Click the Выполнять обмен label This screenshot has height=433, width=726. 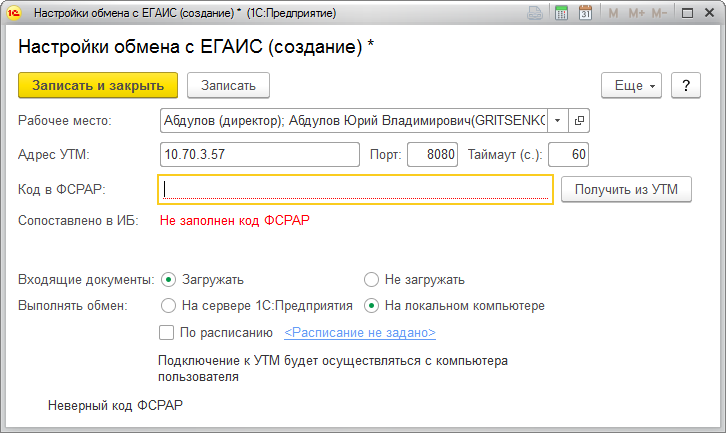[x=73, y=306]
